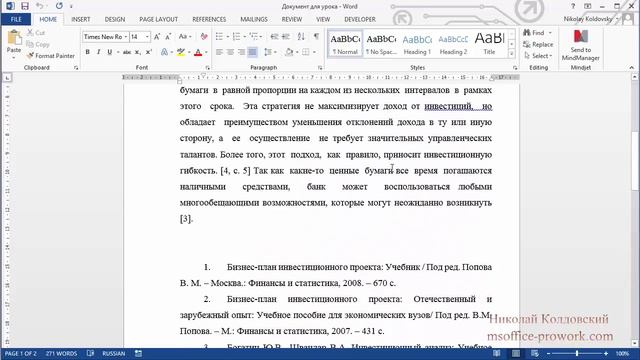Viewport: 640px width, 360px height.
Task: Switch to the INSERT tab
Action: pos(80,19)
